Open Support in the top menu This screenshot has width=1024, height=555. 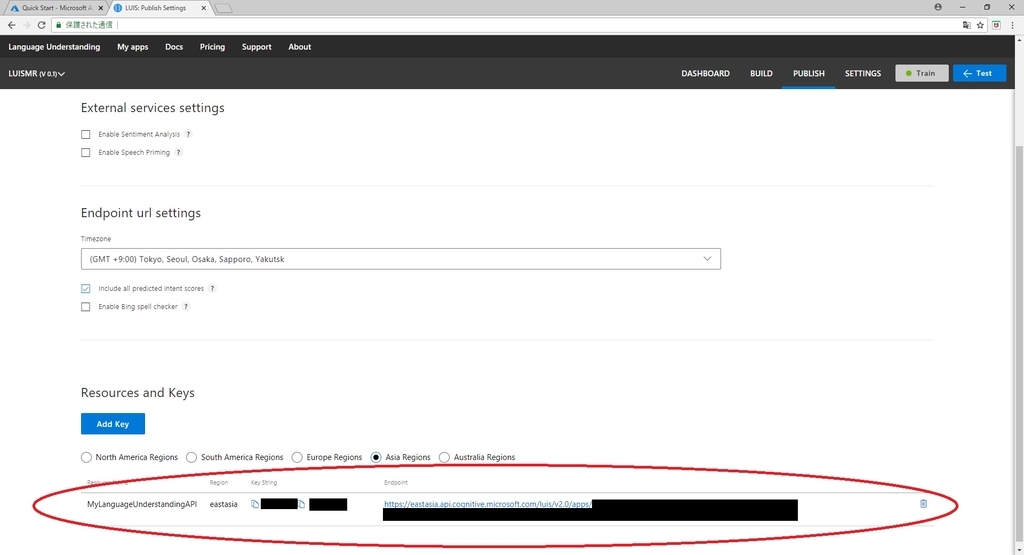257,47
